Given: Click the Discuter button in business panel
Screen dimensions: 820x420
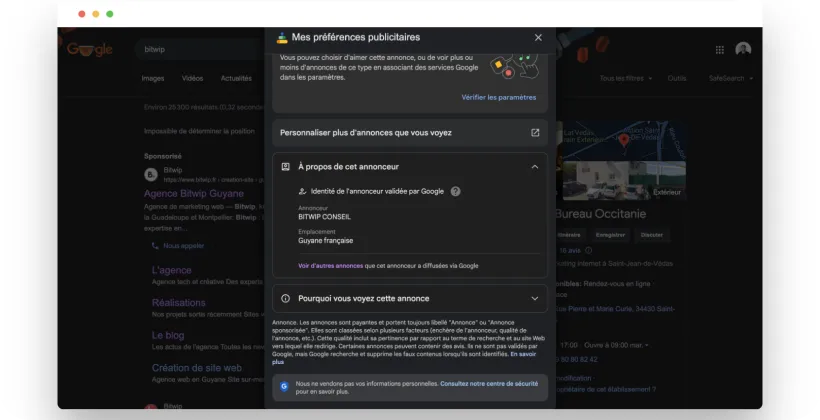Looking at the screenshot, I should coord(652,235).
